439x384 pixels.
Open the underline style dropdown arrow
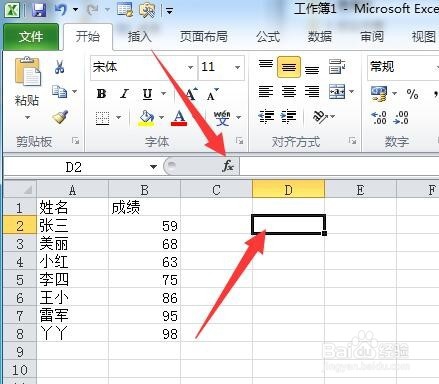click(x=163, y=93)
